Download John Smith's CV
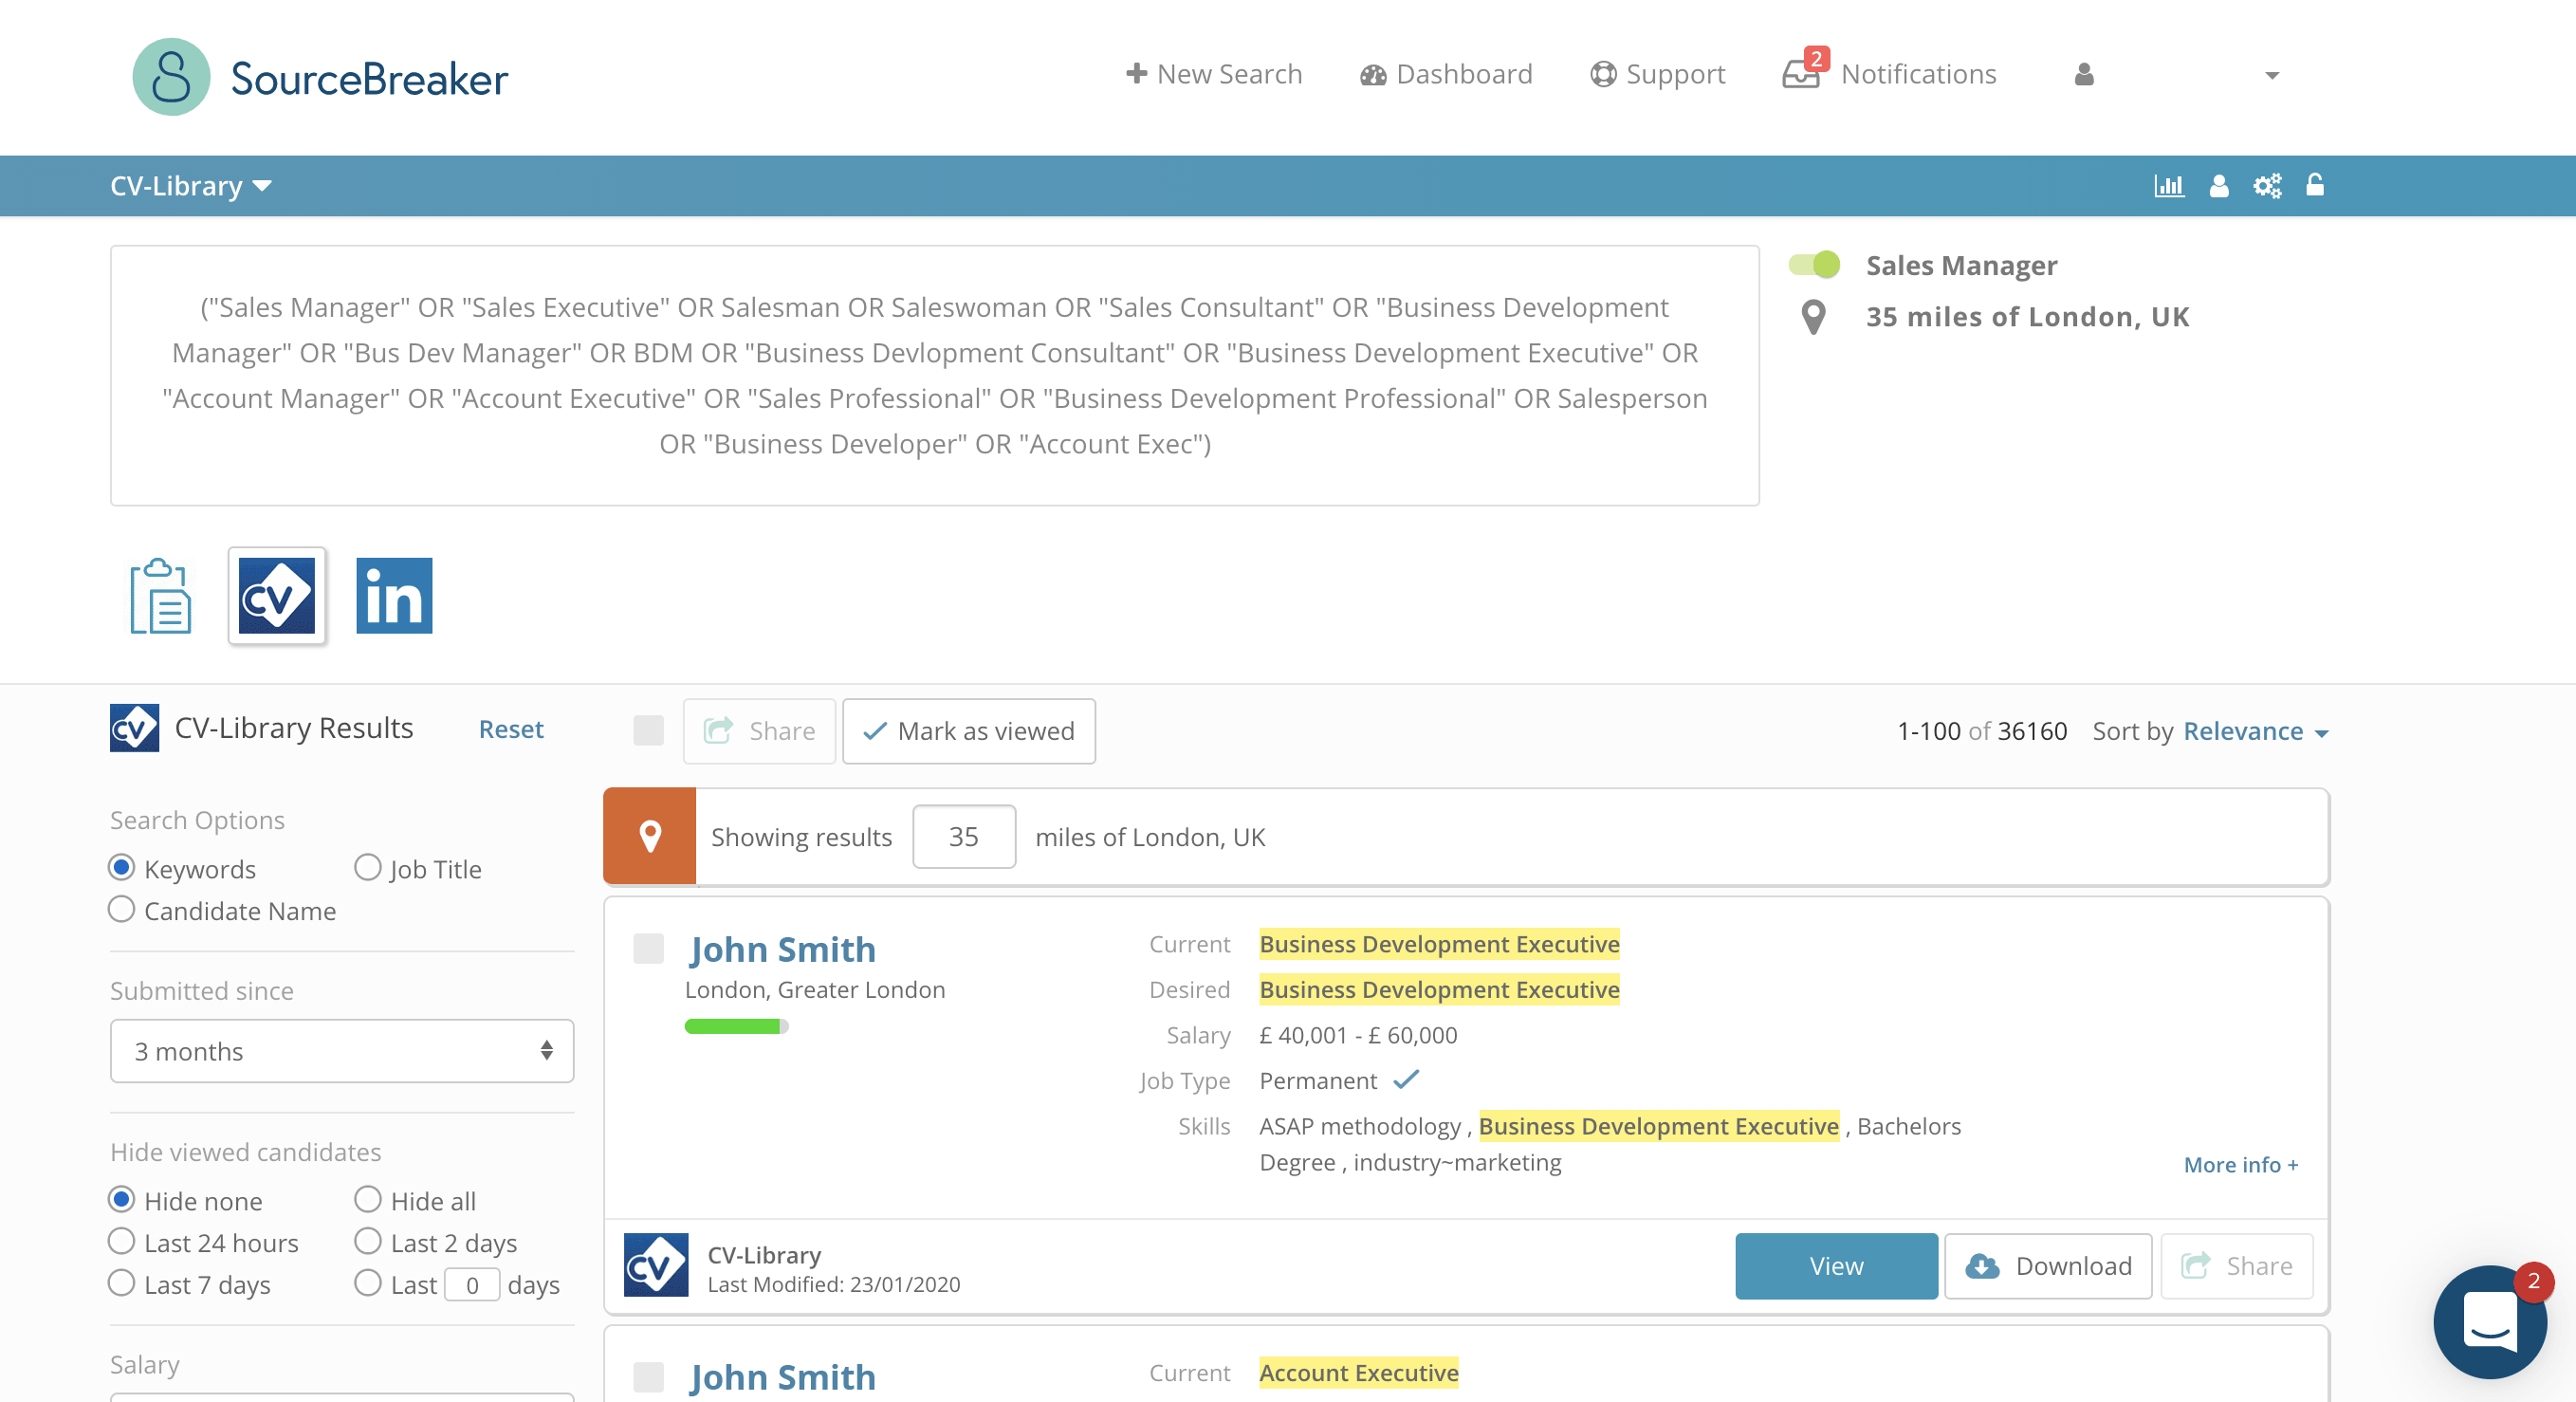Screen dimensions: 2576x1402 2048,1266
